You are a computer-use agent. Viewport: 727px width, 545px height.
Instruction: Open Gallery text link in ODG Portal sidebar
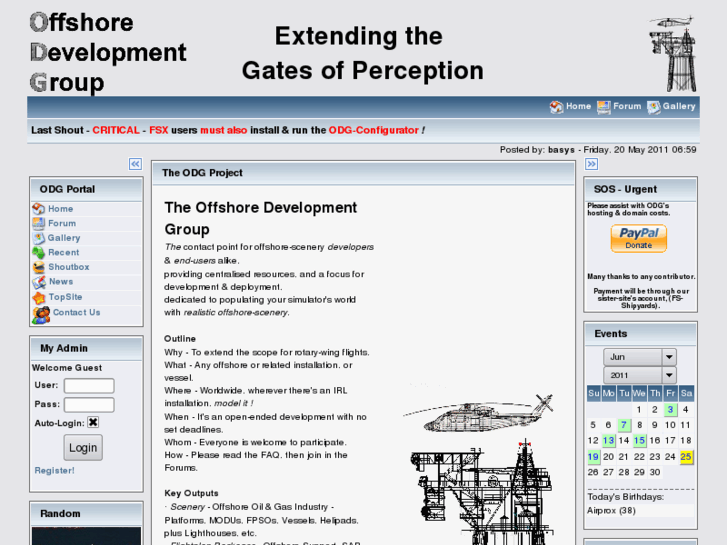(x=64, y=238)
